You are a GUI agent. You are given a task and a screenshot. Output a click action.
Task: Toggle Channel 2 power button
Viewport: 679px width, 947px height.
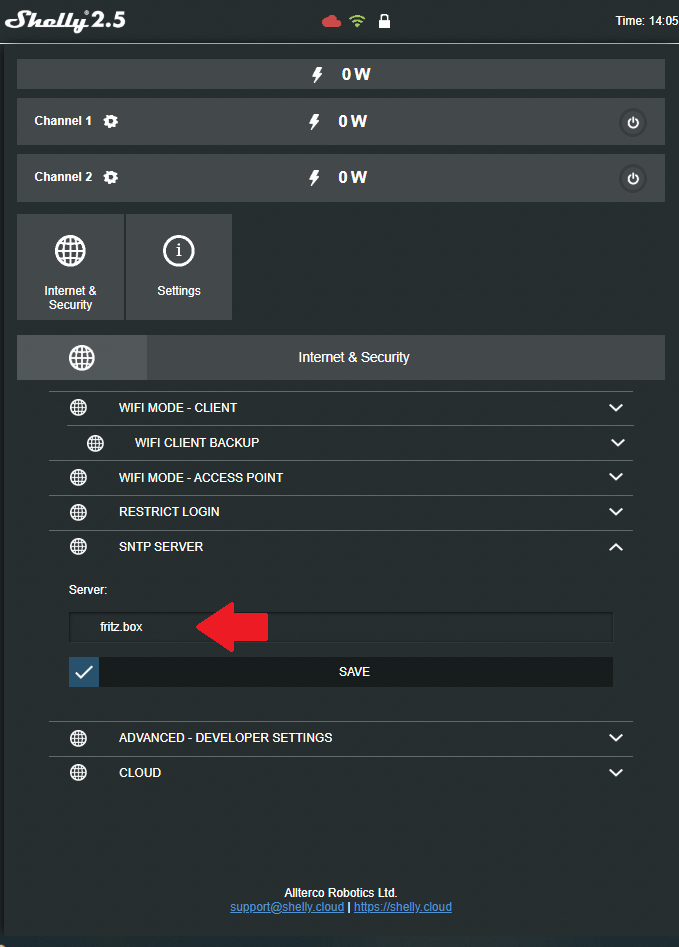[x=633, y=179]
